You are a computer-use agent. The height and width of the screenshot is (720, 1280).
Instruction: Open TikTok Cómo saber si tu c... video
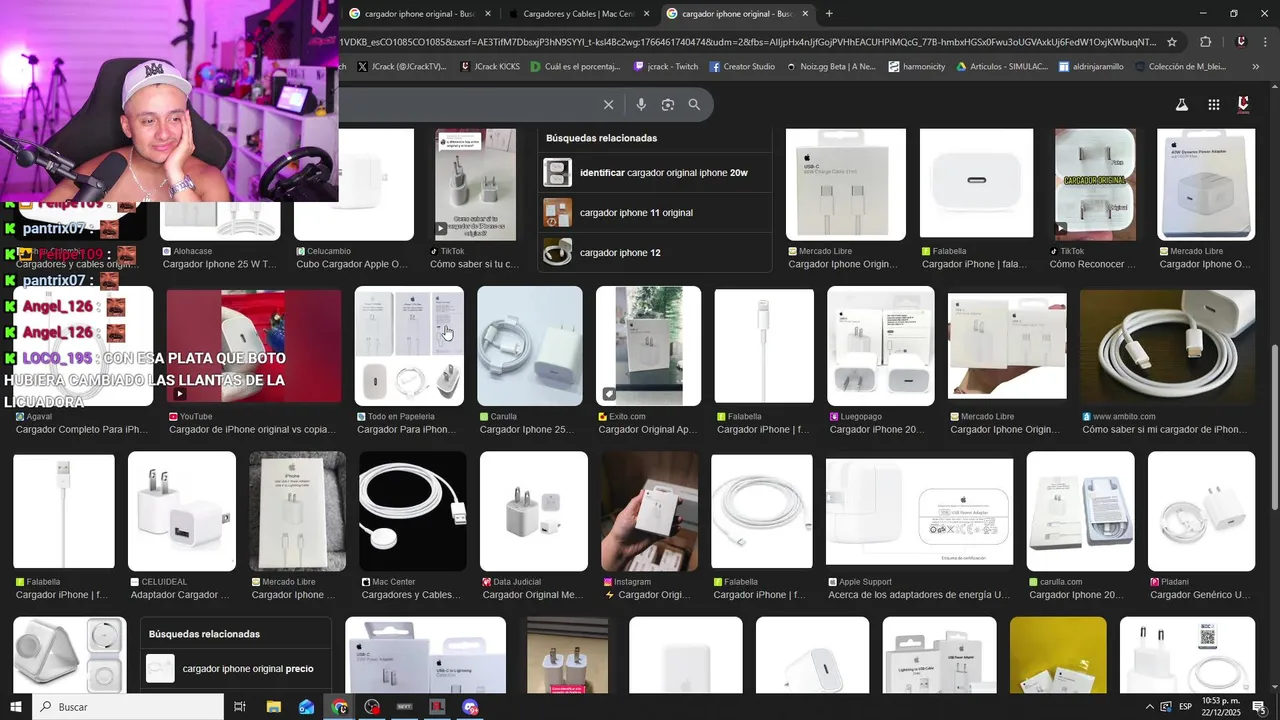point(475,184)
